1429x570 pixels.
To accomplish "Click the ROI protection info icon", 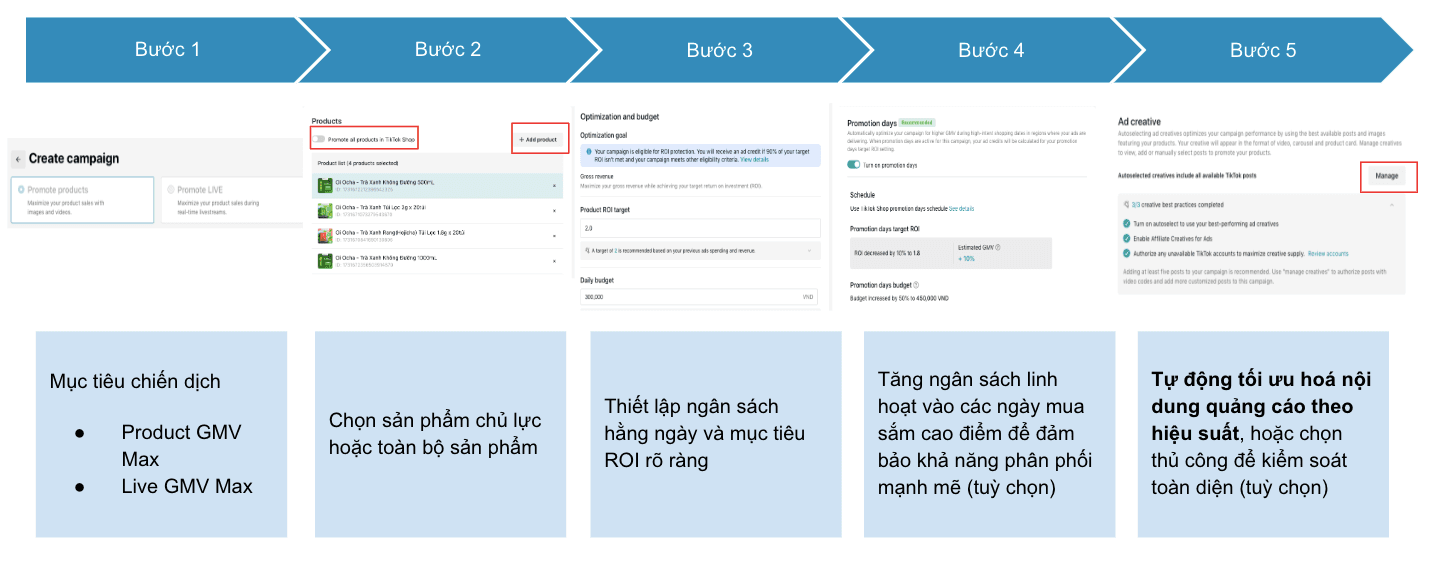I will [x=587, y=151].
